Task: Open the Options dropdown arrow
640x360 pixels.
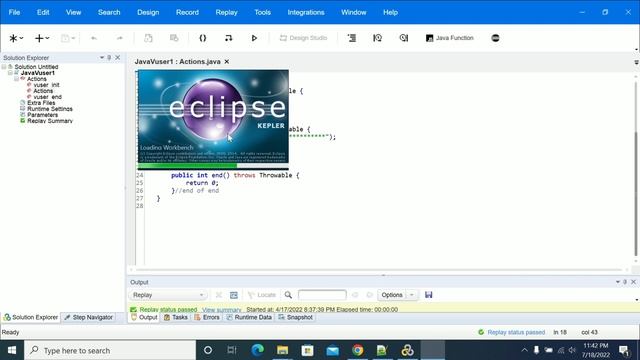Action: pos(412,295)
